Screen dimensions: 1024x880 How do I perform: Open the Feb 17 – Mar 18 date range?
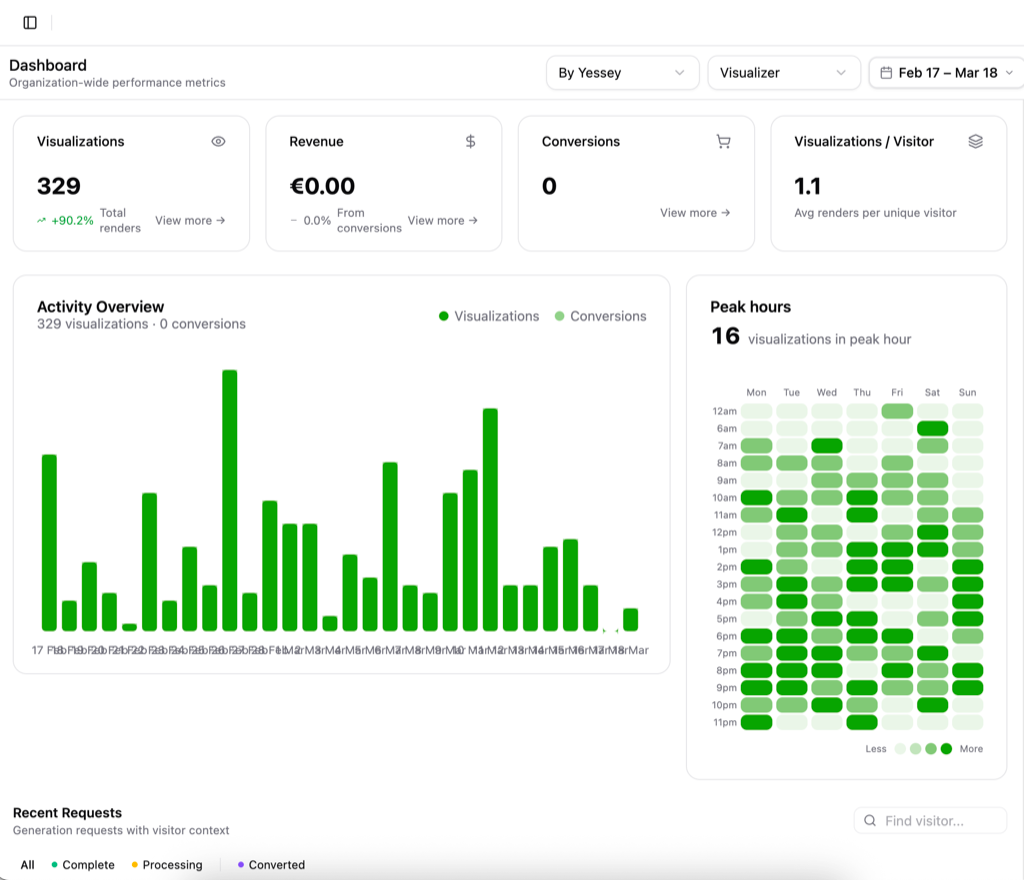(947, 73)
